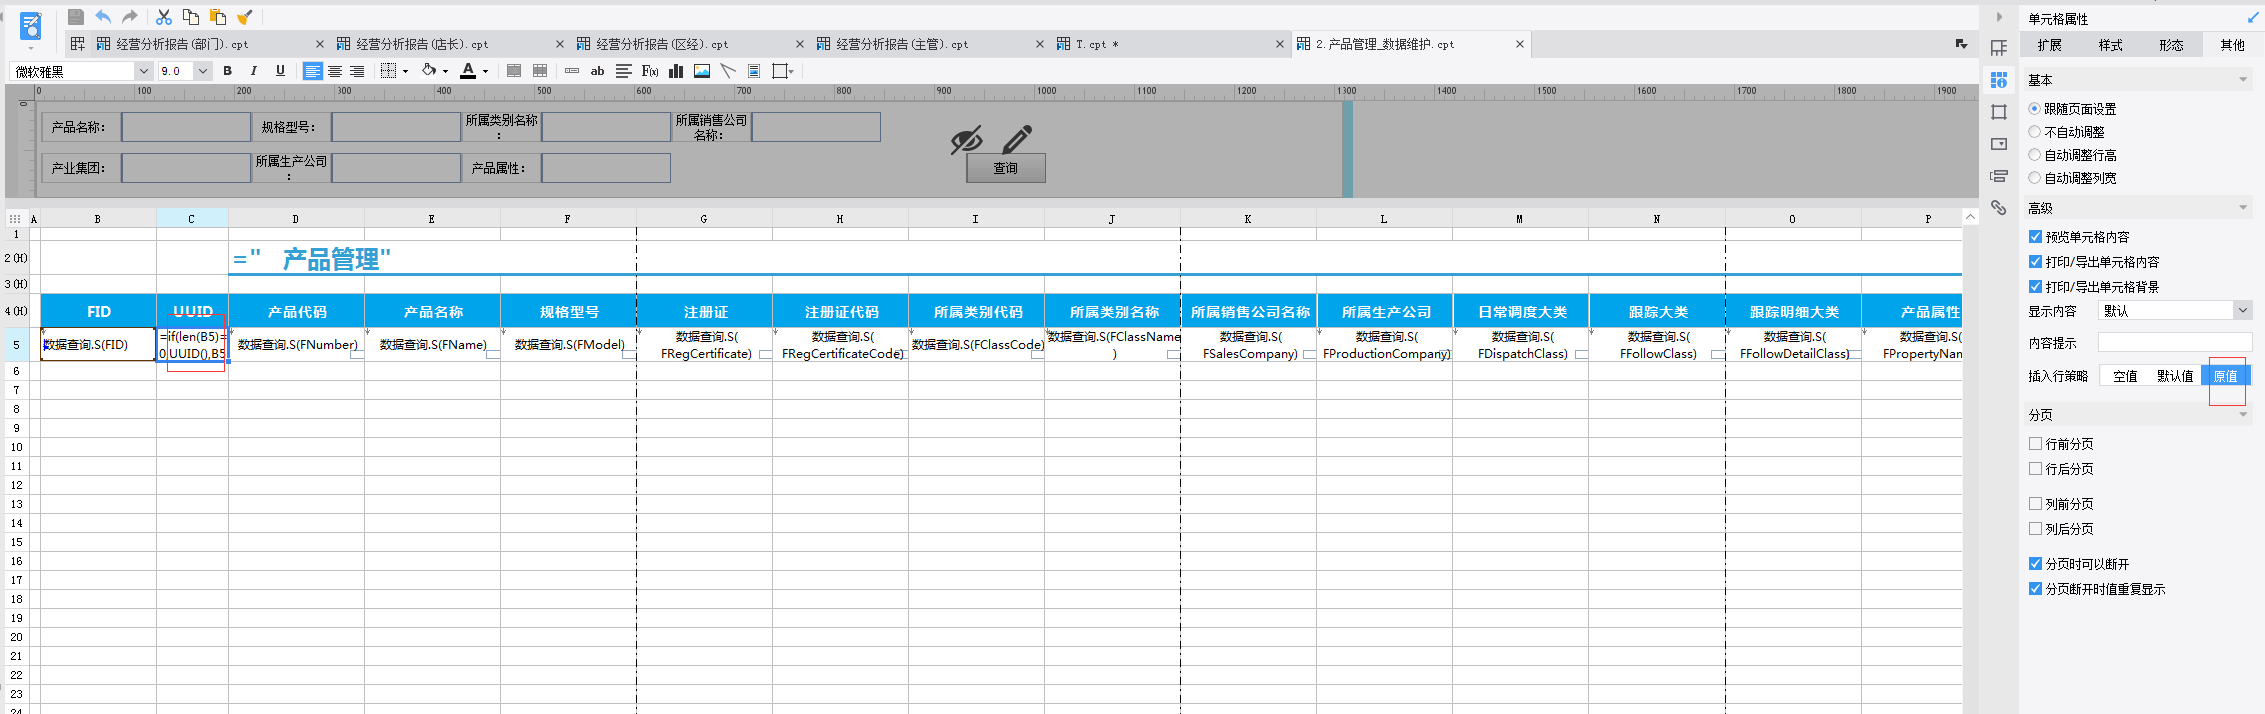This screenshot has height=714, width=2265.
Task: Open the font size dropdown 9.0
Action: (x=203, y=71)
